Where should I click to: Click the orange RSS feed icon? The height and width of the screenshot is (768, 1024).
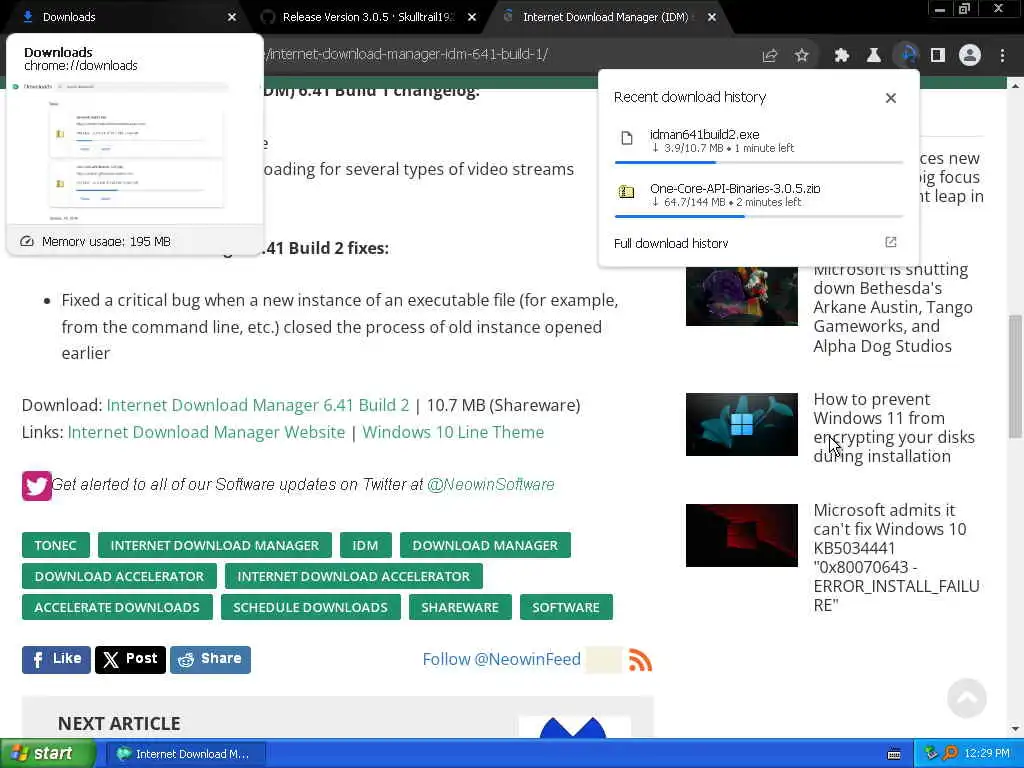pos(640,660)
